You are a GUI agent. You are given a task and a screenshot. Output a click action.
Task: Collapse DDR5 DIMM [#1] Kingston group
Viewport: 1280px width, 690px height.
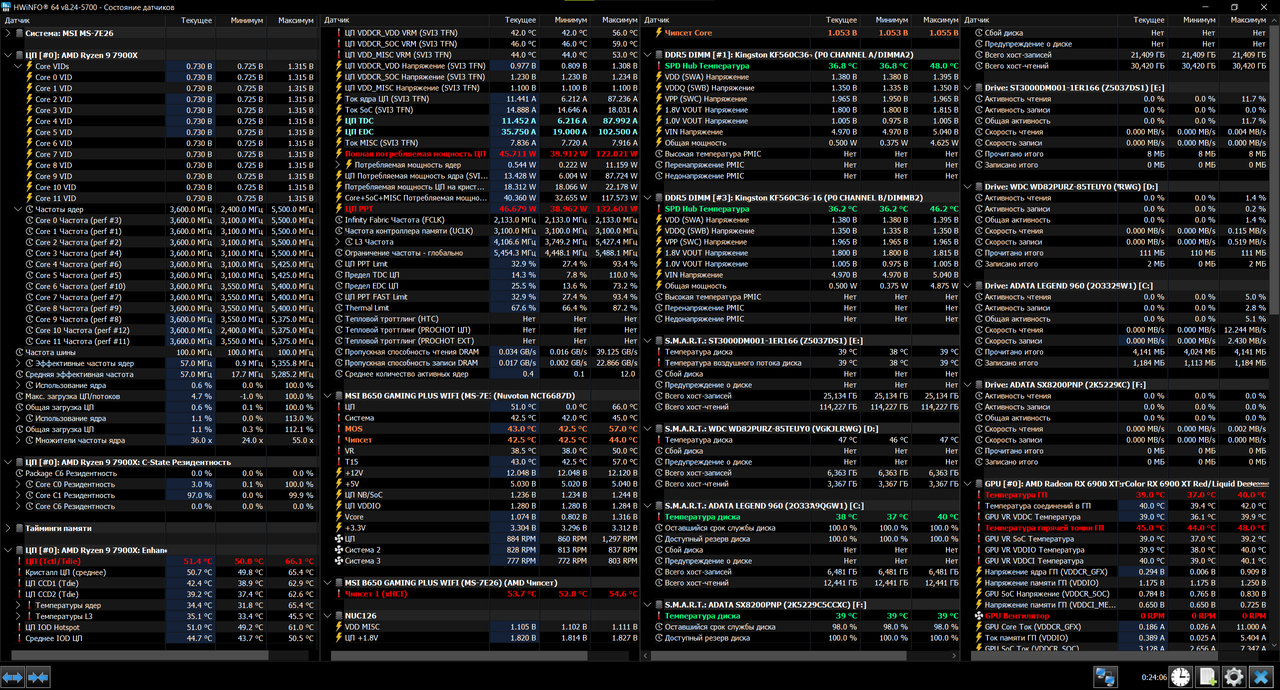[x=647, y=55]
